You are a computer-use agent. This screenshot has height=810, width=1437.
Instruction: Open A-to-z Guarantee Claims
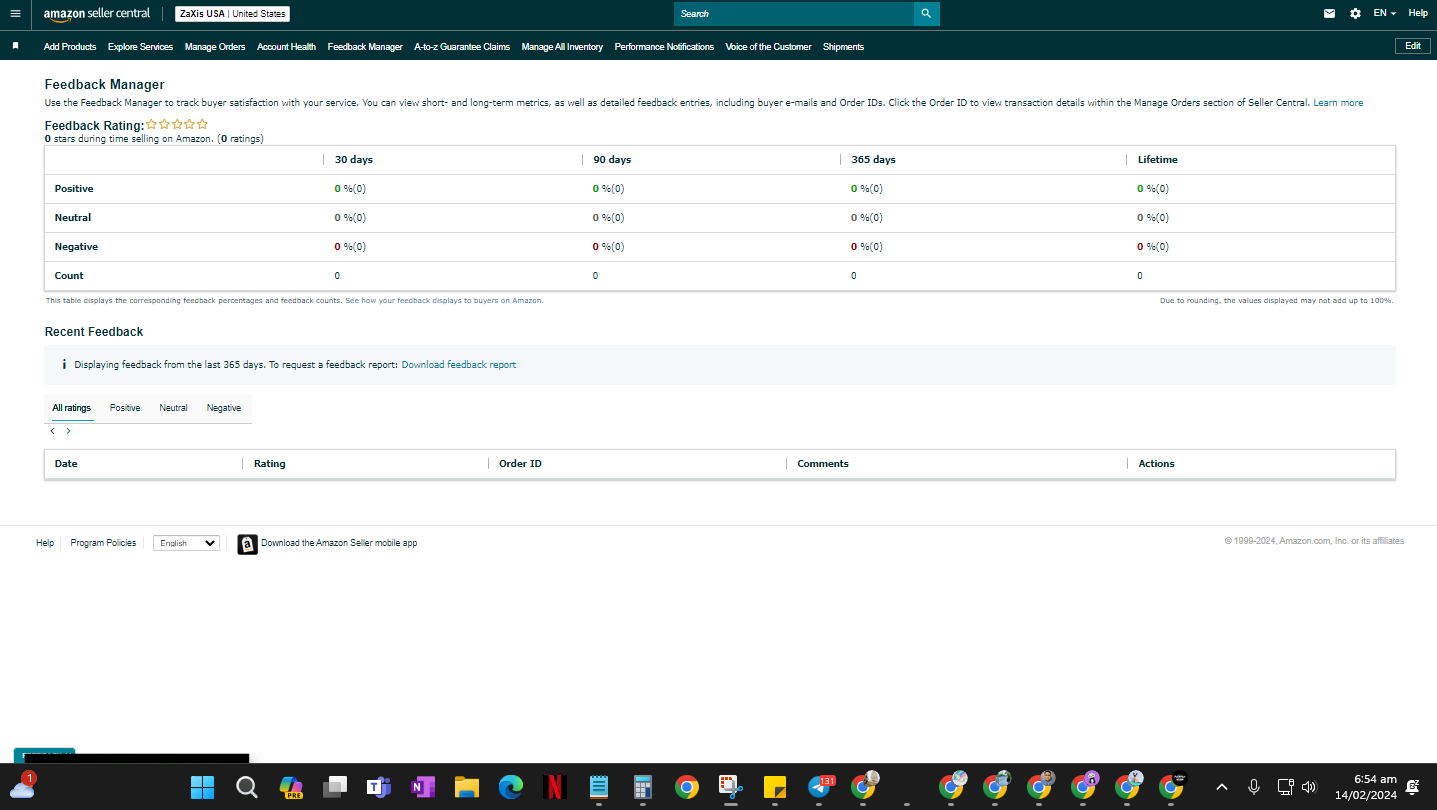click(462, 47)
